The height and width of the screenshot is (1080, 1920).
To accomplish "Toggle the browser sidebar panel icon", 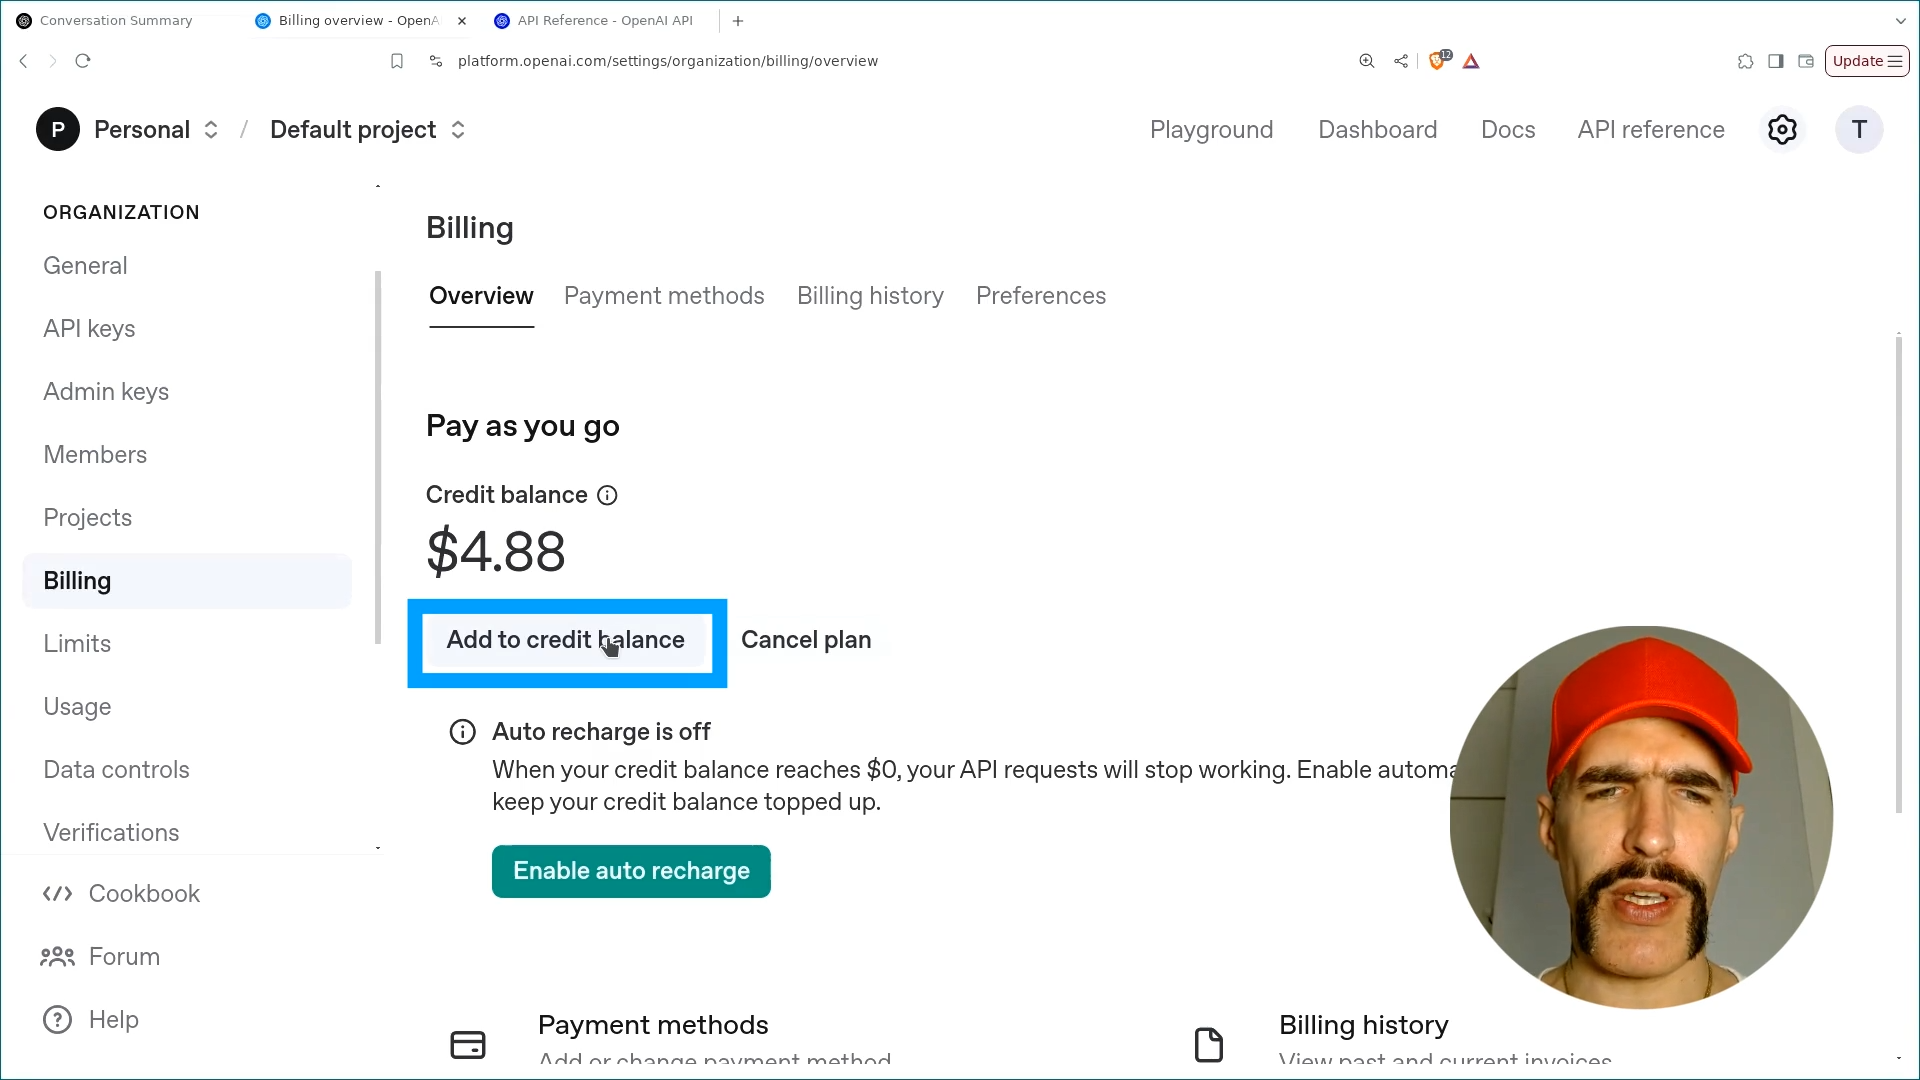I will 1776,61.
